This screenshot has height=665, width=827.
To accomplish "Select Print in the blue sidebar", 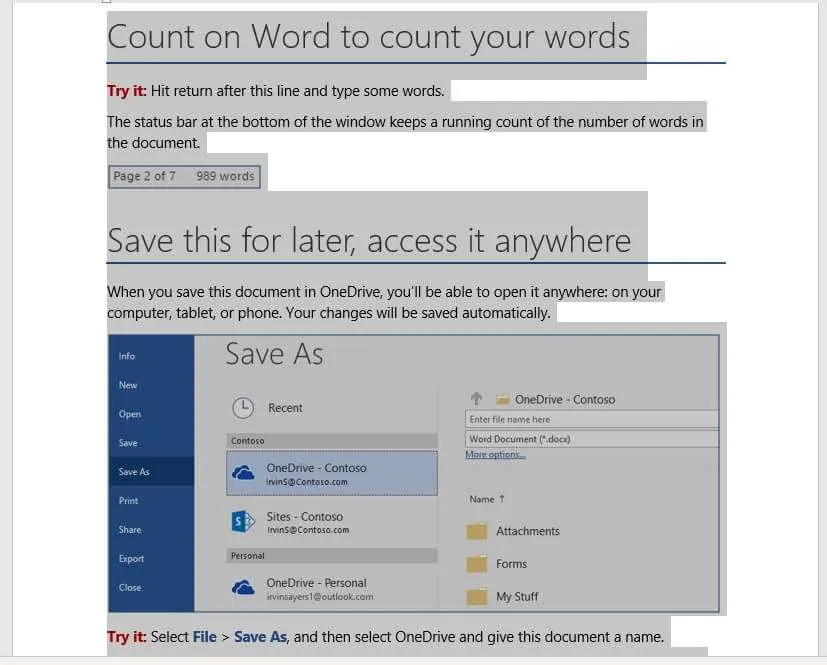I will tap(128, 500).
